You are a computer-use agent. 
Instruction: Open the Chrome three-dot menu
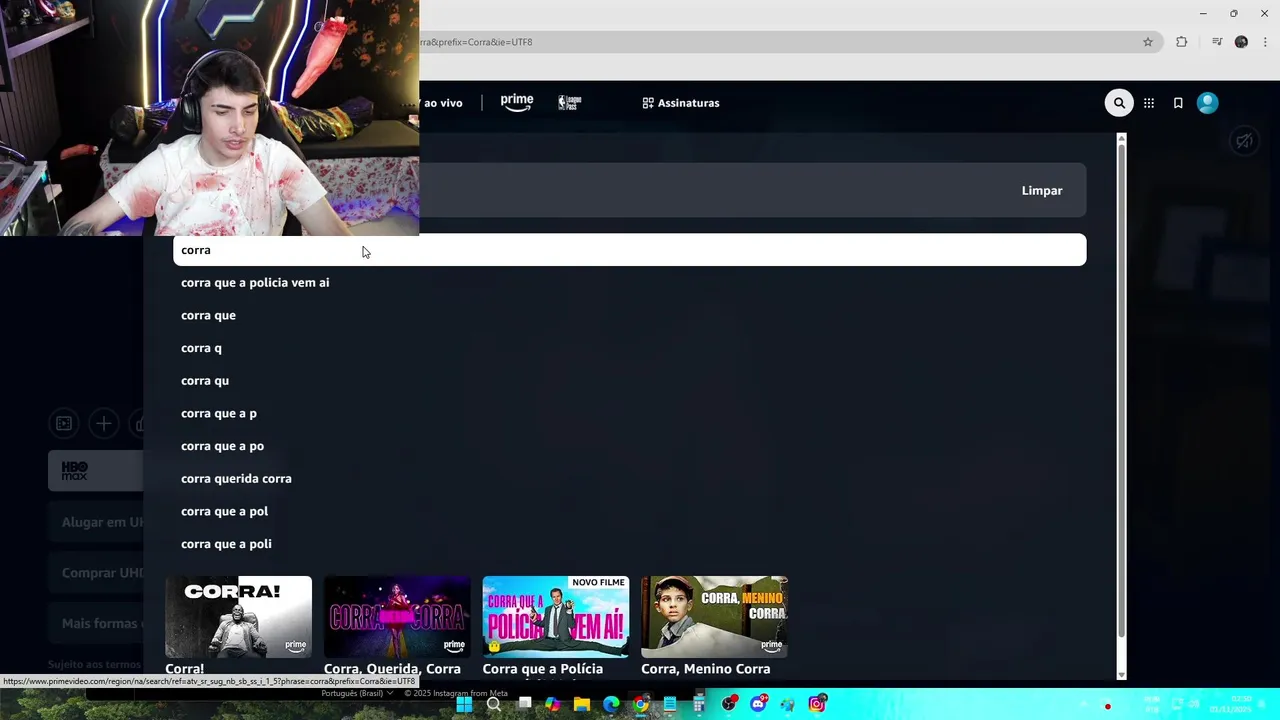1265,42
